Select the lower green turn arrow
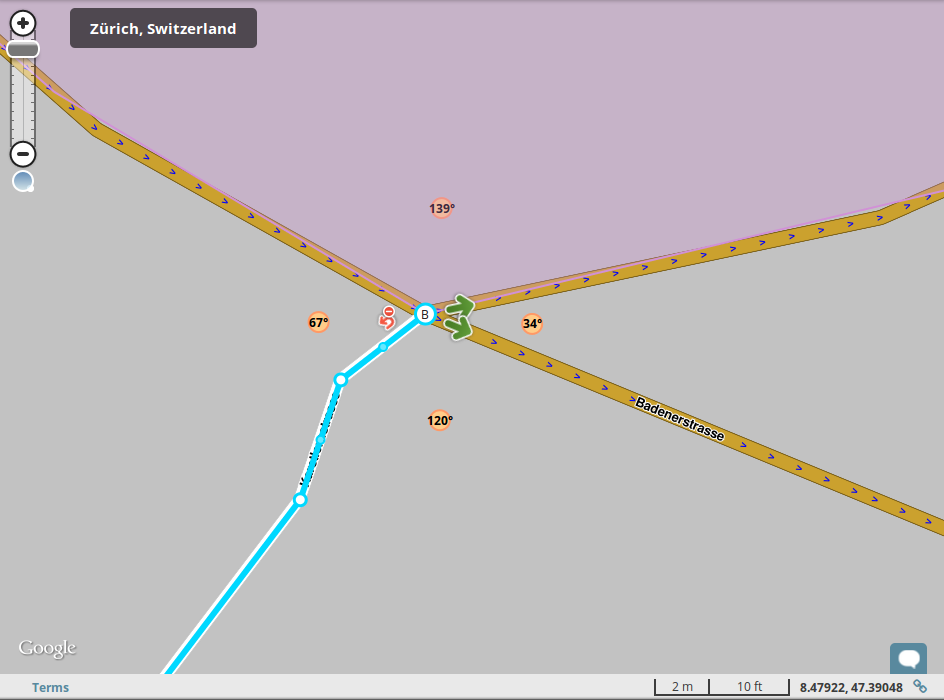 click(459, 328)
